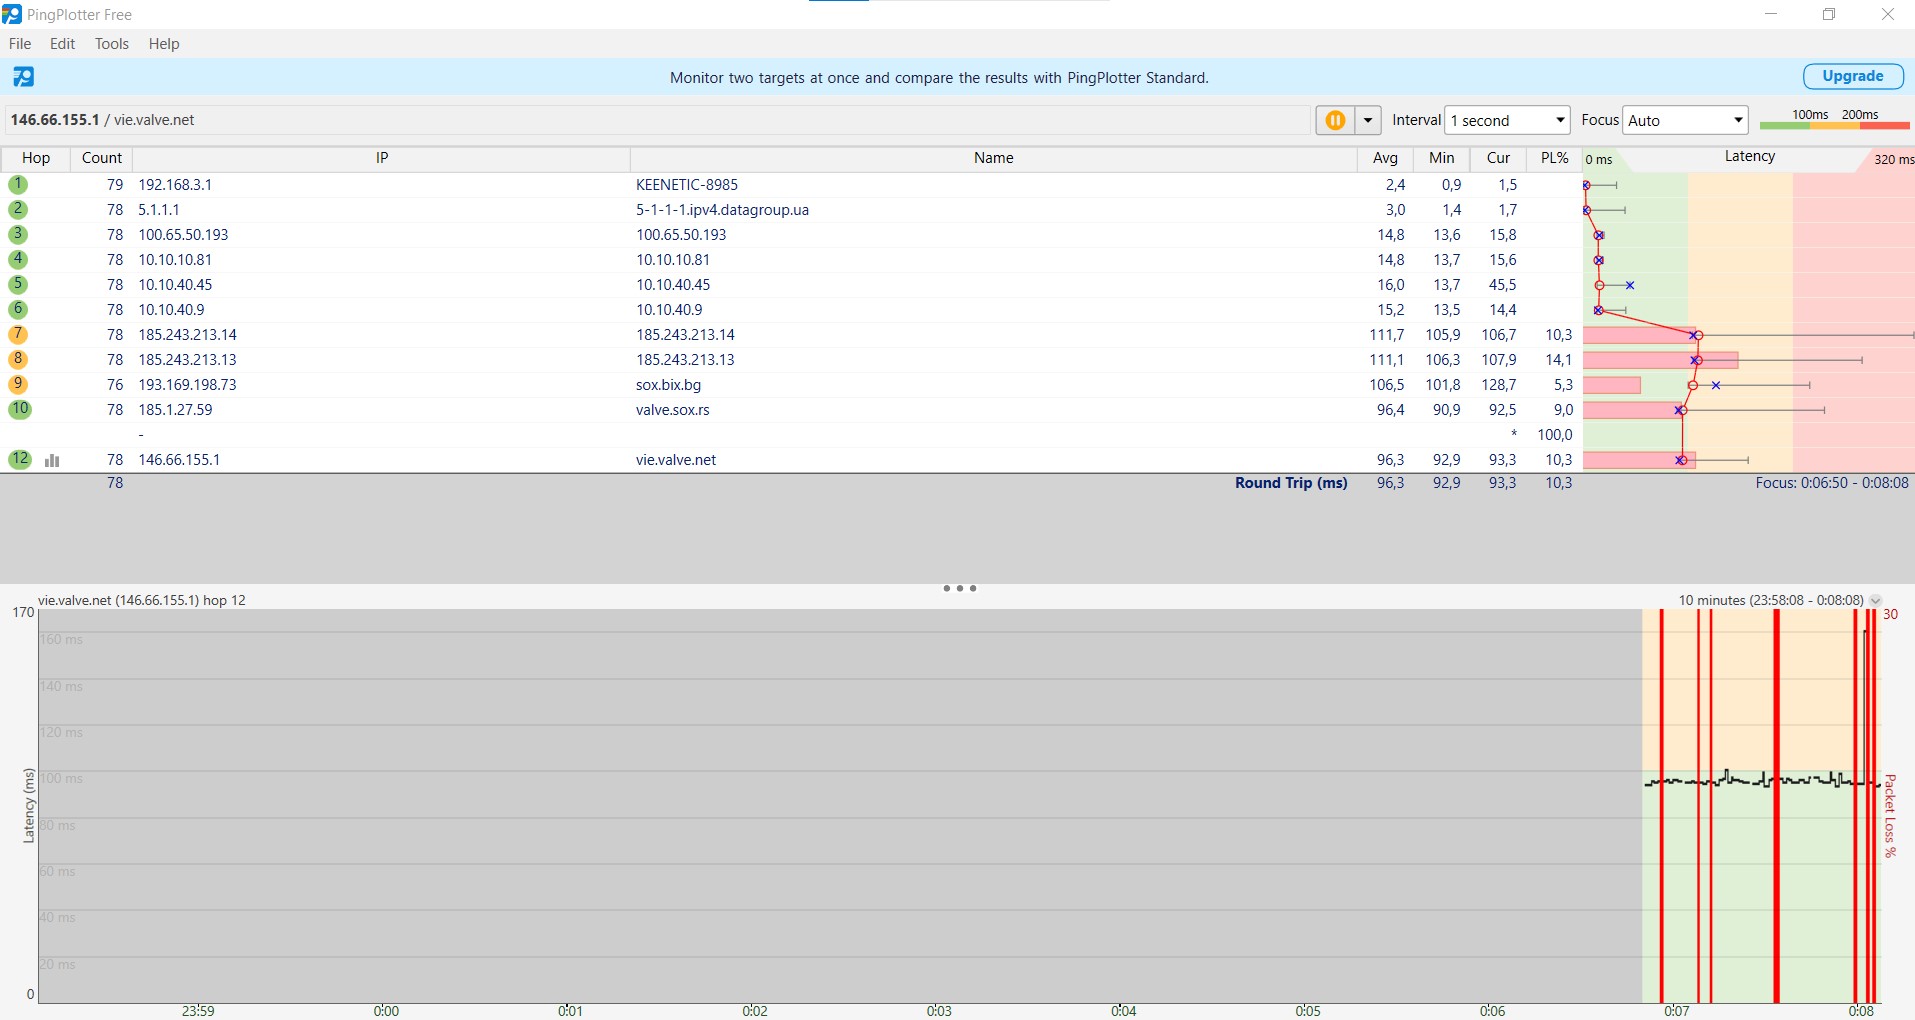Click the PingPlotter logo icon in banner

pyautogui.click(x=23, y=77)
